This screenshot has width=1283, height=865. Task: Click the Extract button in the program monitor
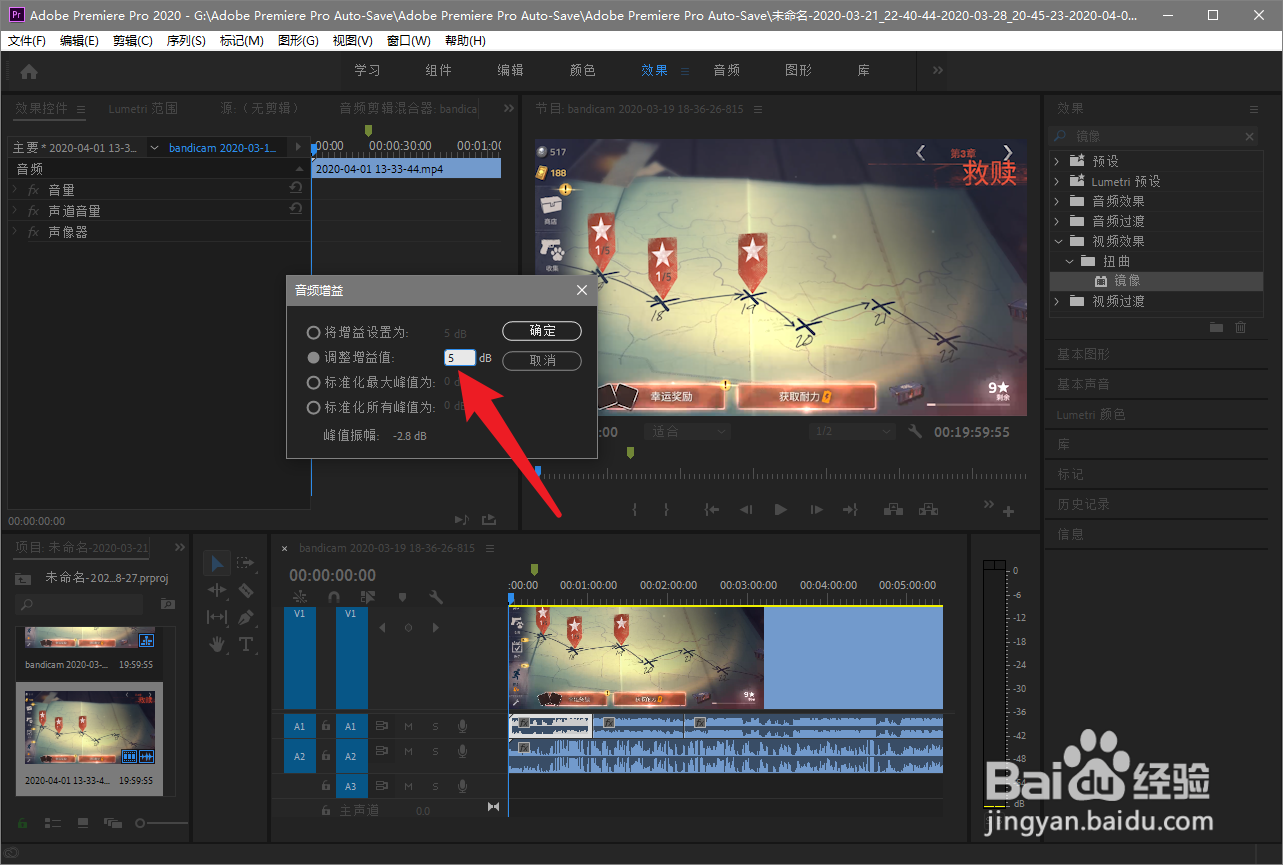click(x=928, y=510)
